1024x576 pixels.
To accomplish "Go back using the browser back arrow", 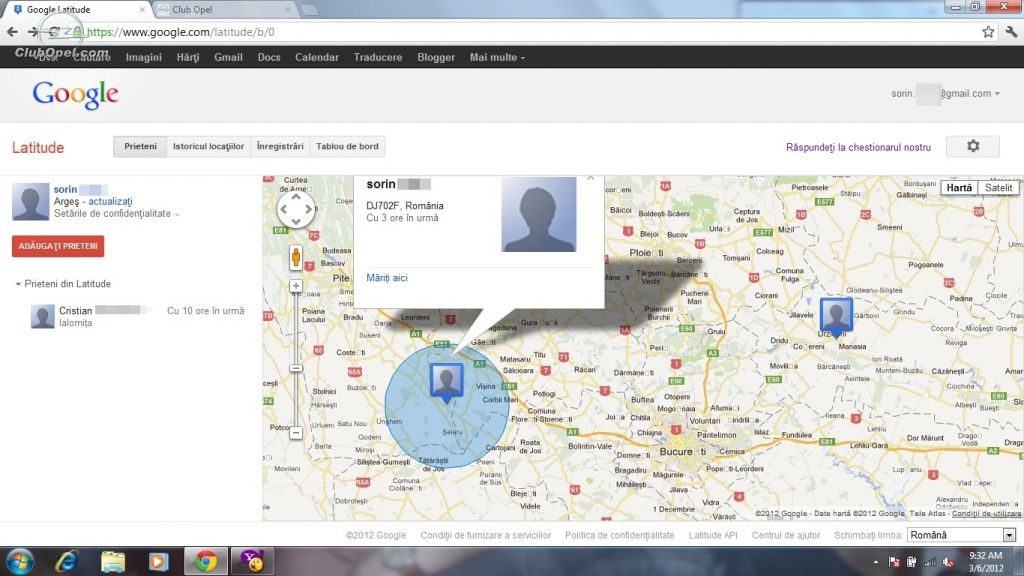I will [x=12, y=31].
